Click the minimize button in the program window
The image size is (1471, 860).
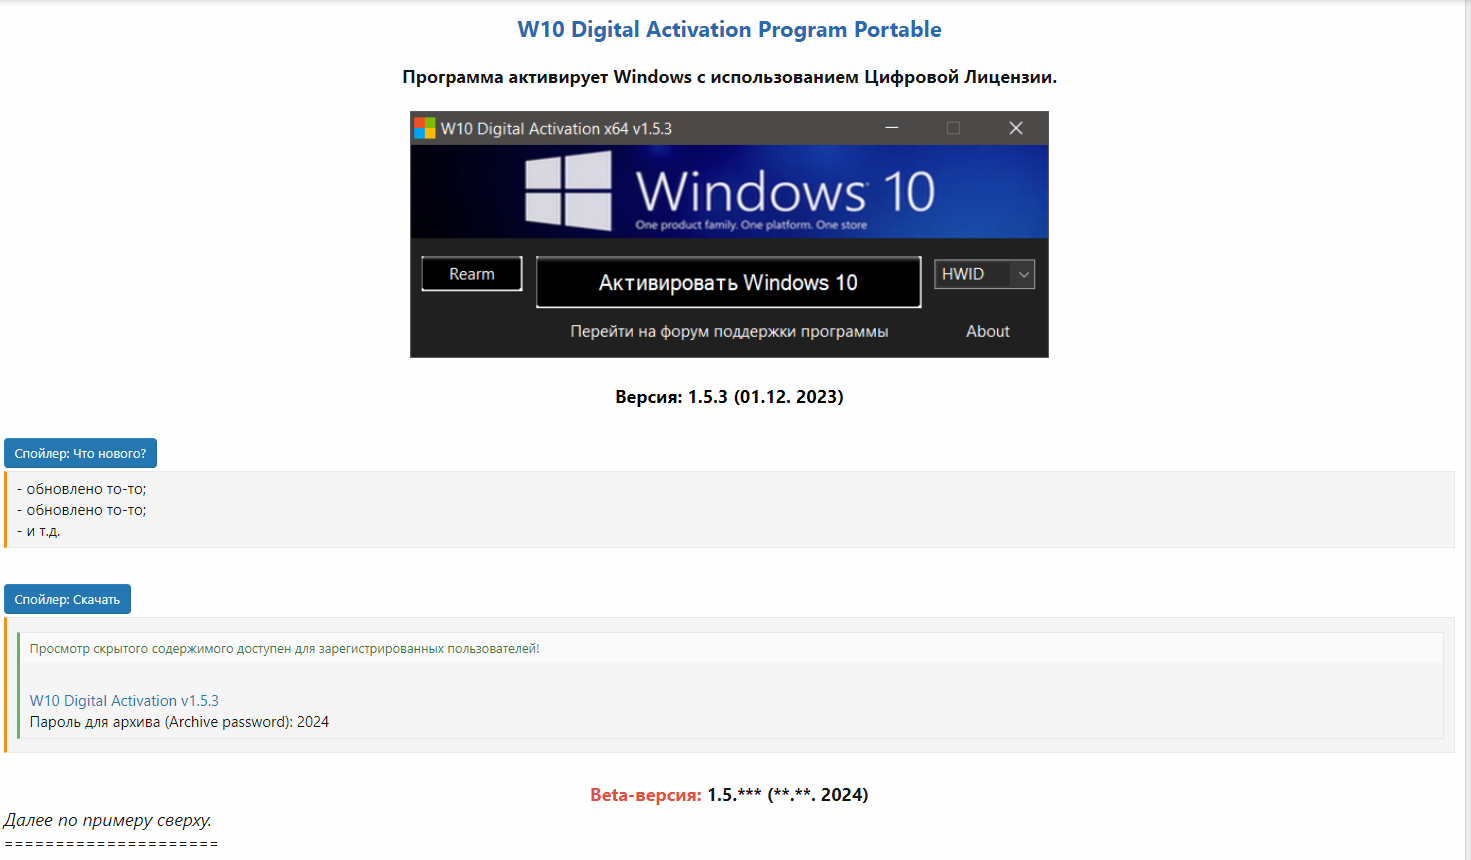(x=890, y=128)
